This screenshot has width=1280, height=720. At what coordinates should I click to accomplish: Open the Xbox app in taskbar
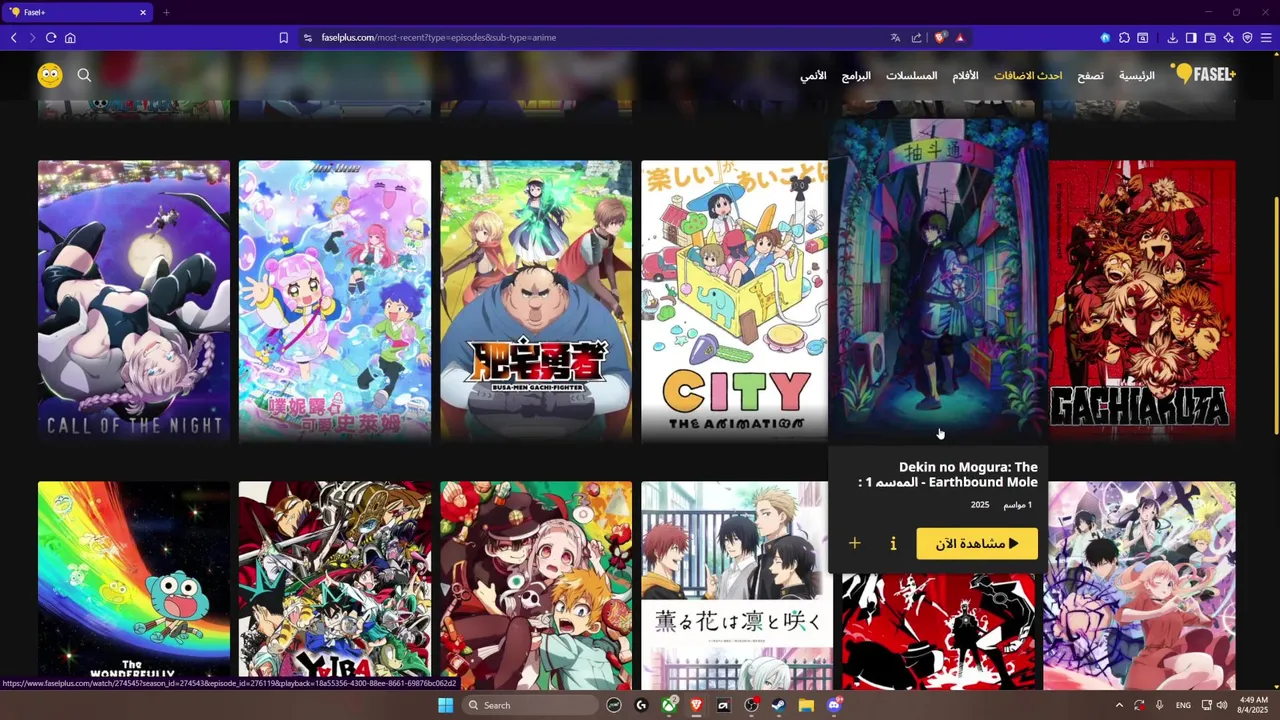669,705
